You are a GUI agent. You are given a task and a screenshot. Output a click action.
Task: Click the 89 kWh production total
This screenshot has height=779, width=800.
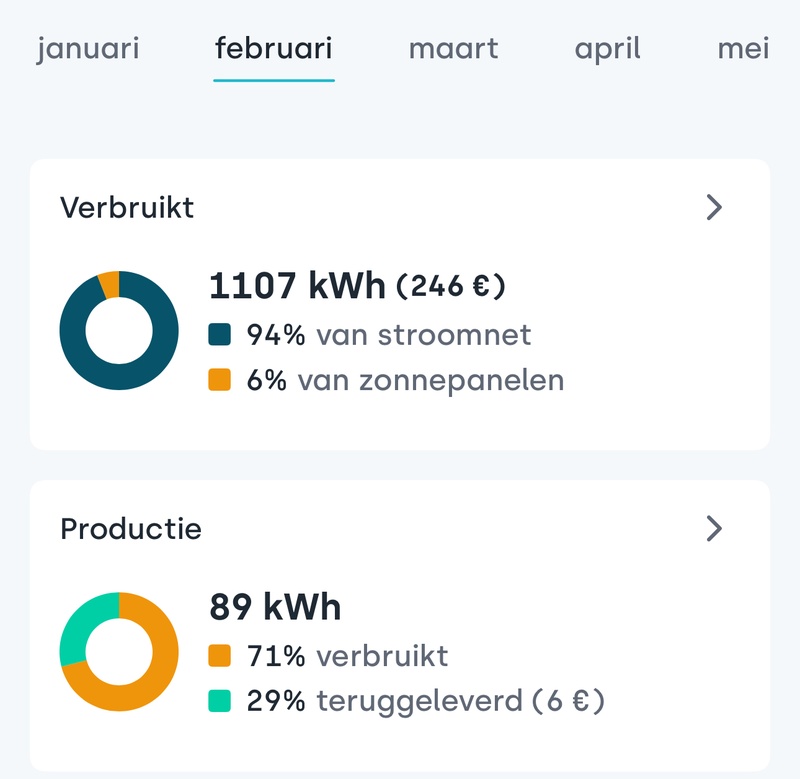tap(275, 607)
